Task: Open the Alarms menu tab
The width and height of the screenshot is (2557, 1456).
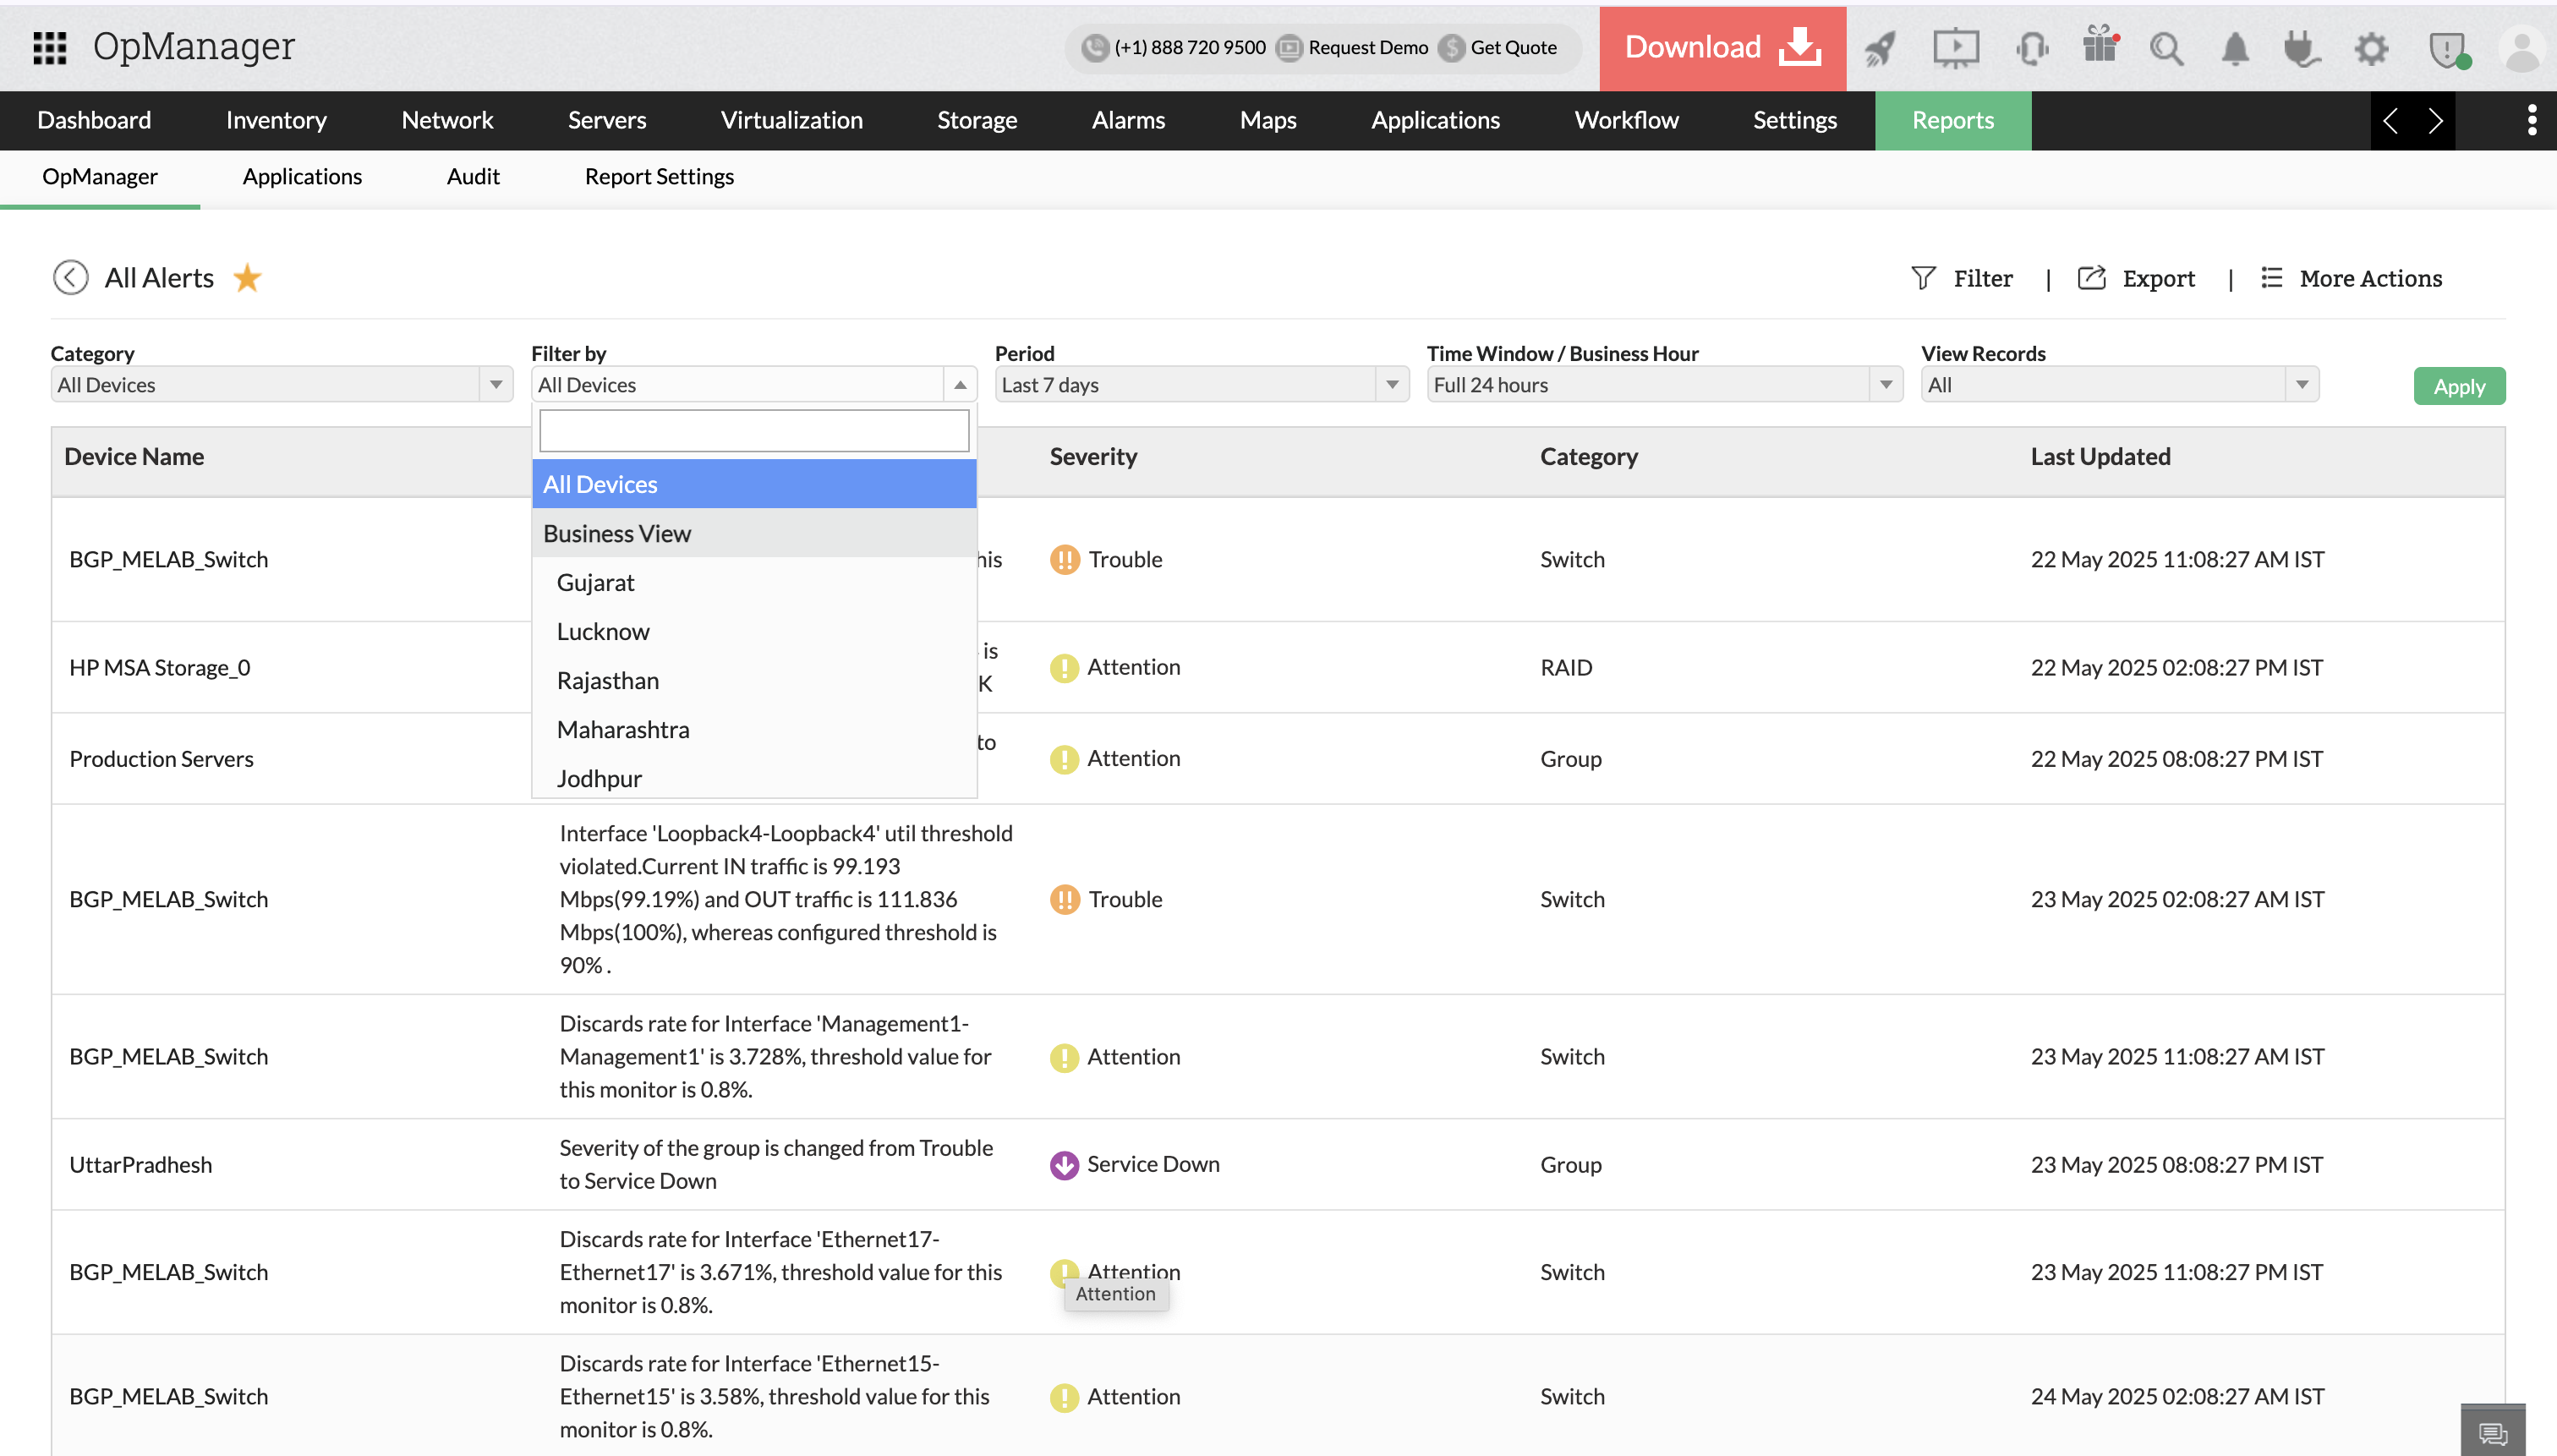Action: 1128,120
